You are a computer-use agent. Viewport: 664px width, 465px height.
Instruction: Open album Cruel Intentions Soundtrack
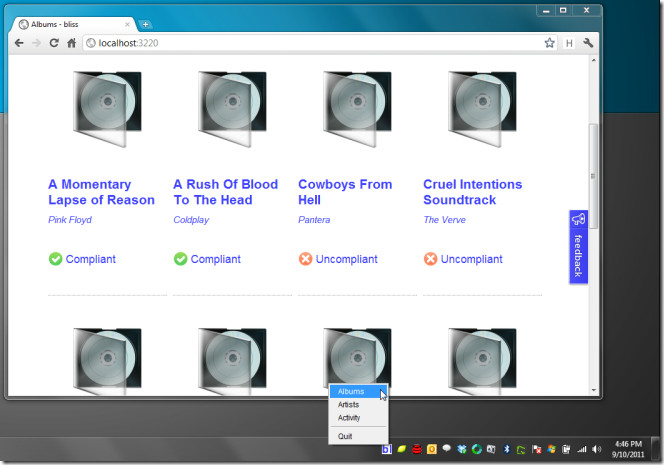(x=473, y=192)
